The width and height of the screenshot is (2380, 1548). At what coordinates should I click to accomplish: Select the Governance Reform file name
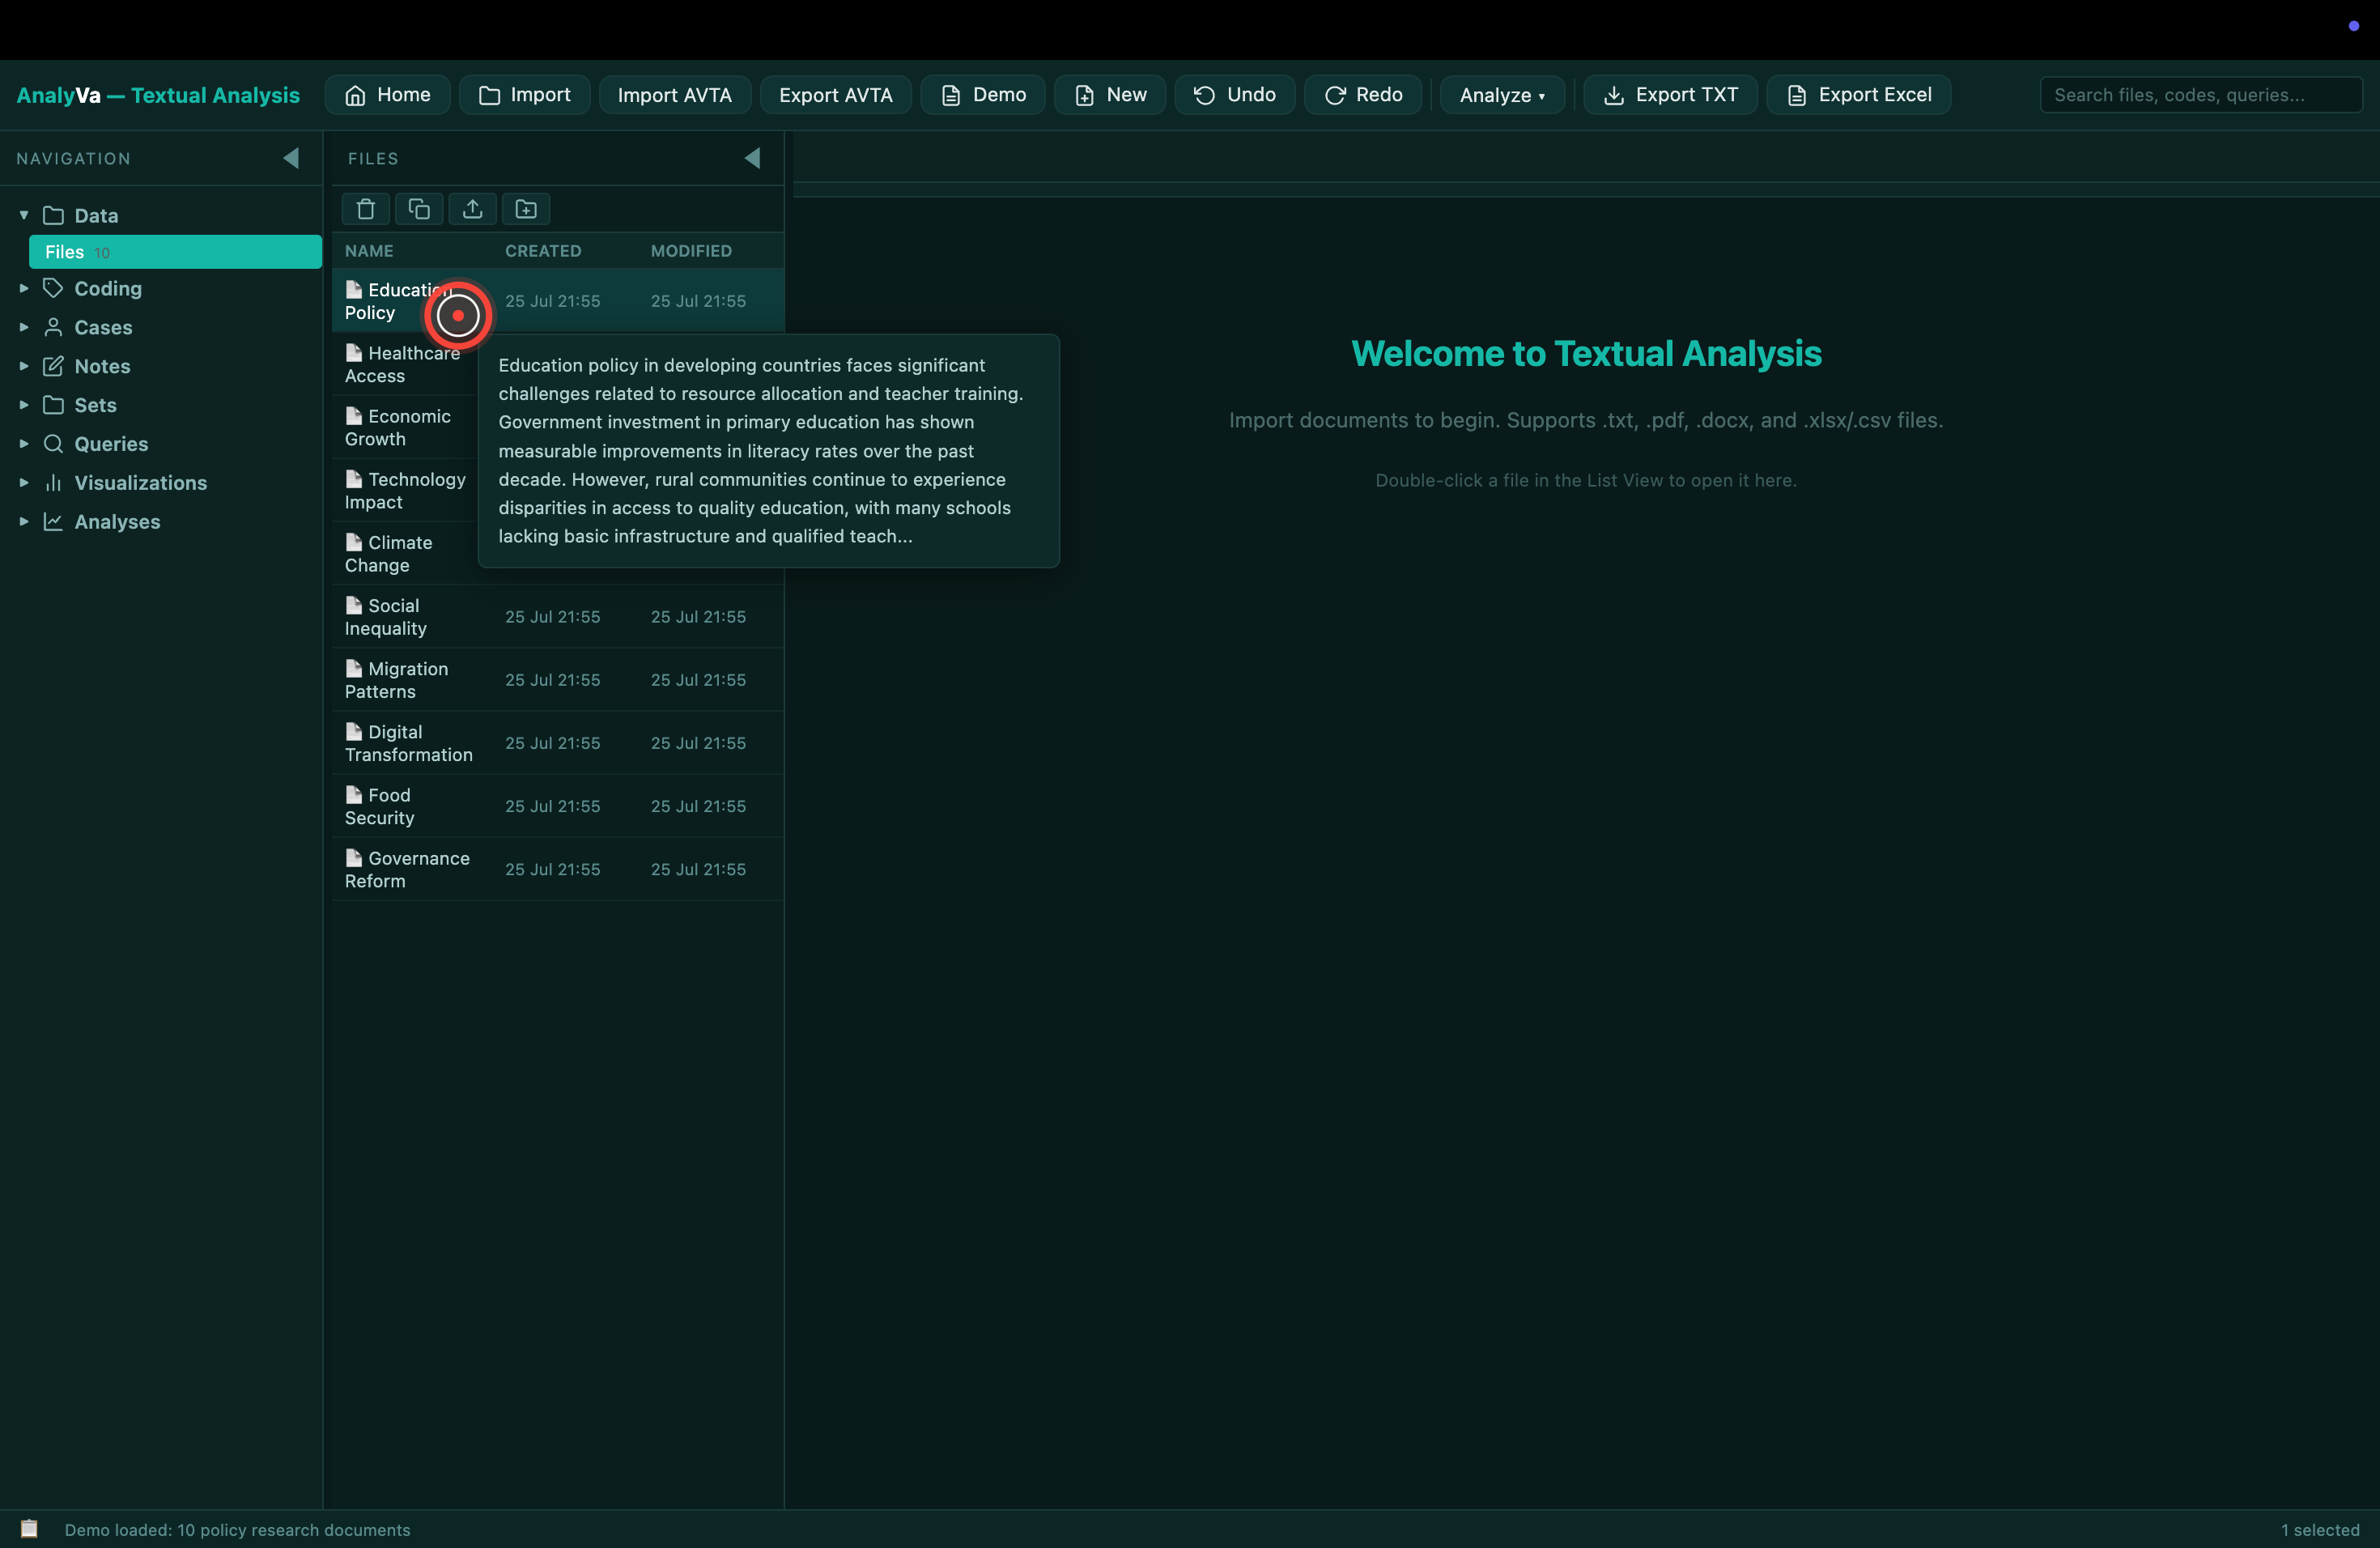point(407,869)
